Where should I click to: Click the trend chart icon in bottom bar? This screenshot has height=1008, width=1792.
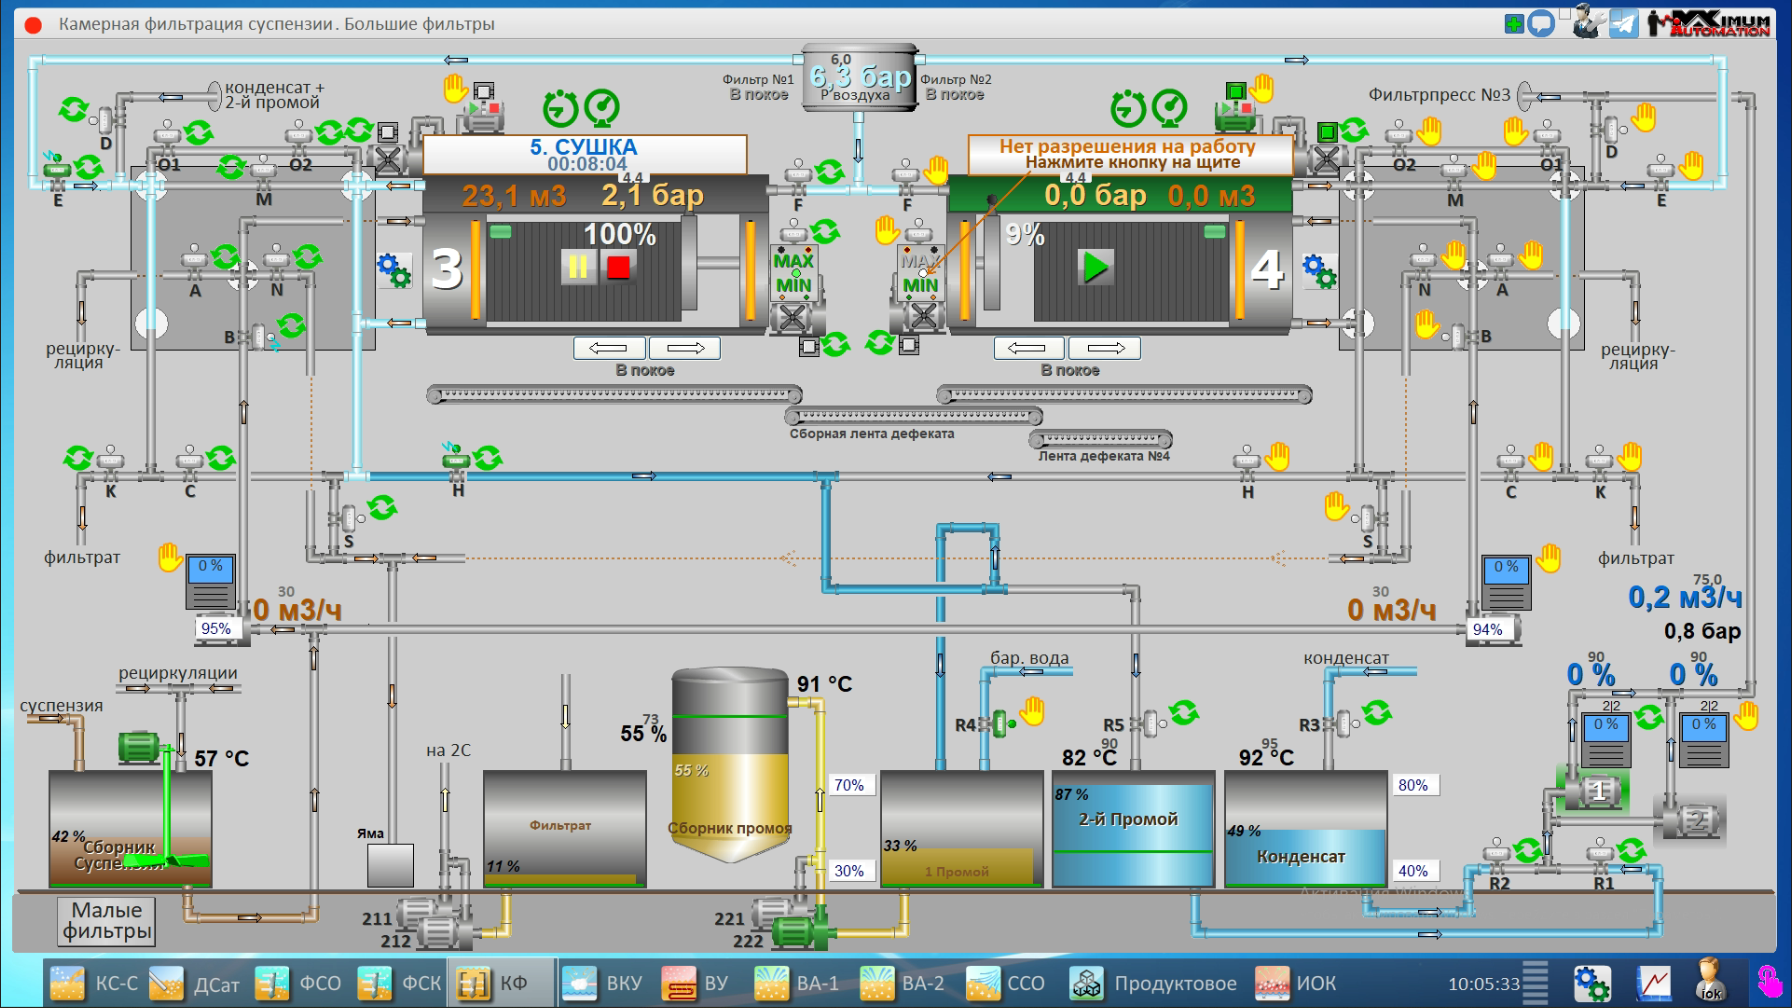1653,983
